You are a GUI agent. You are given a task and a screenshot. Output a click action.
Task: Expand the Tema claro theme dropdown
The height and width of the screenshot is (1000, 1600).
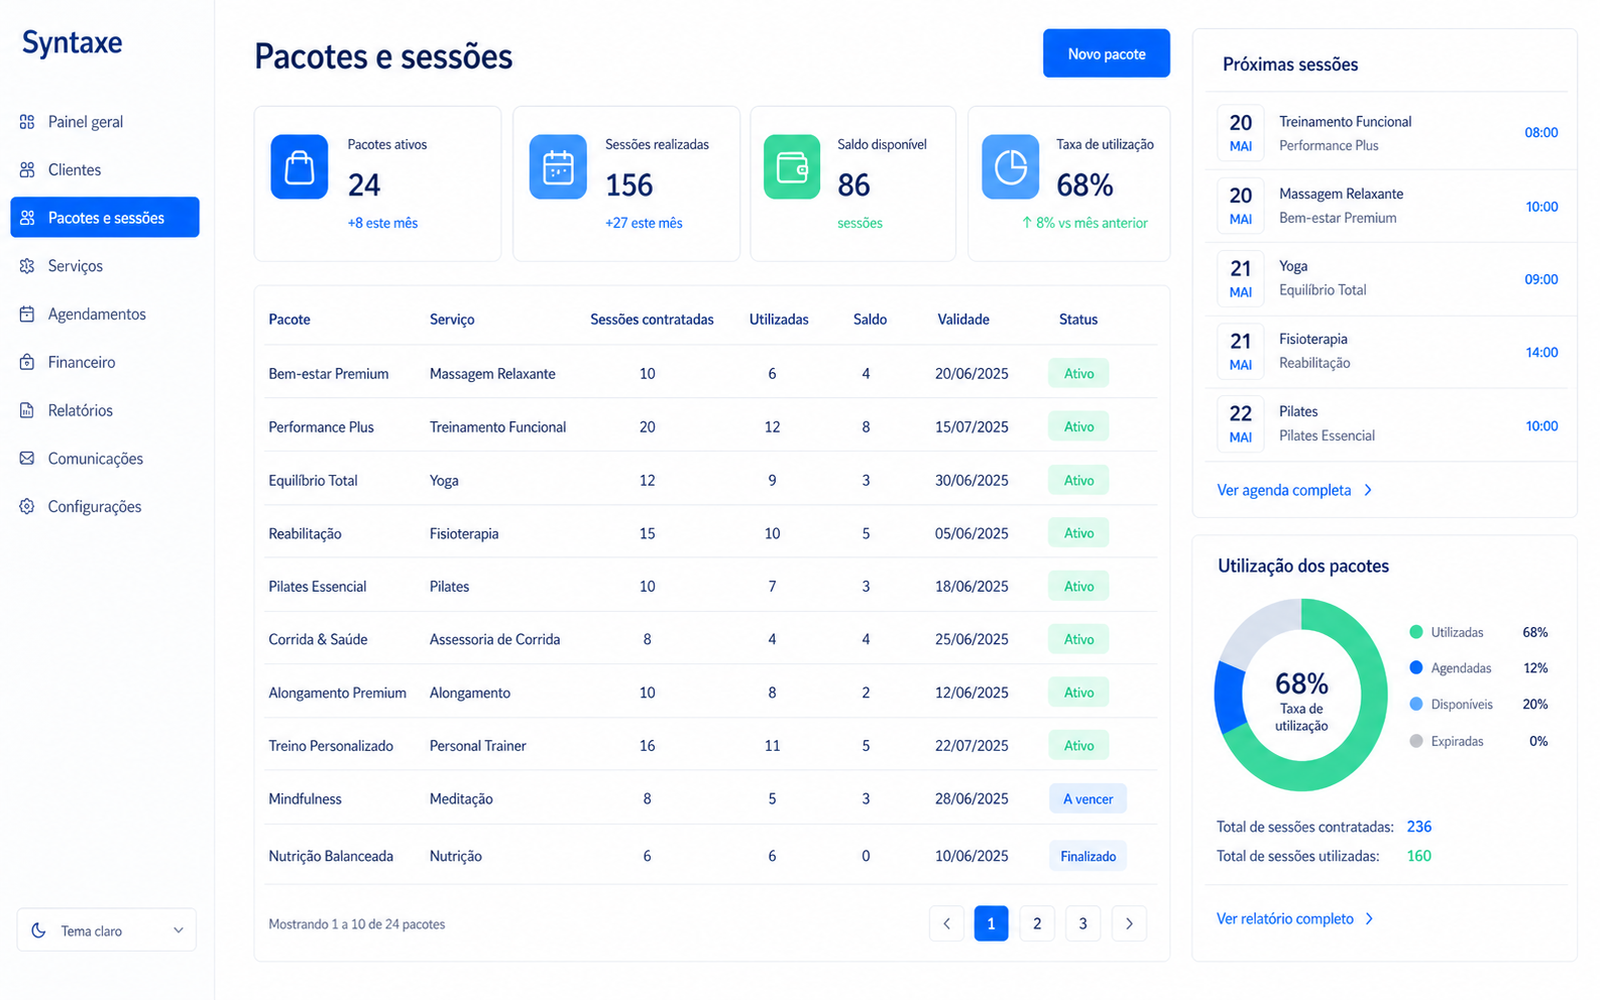pos(106,930)
